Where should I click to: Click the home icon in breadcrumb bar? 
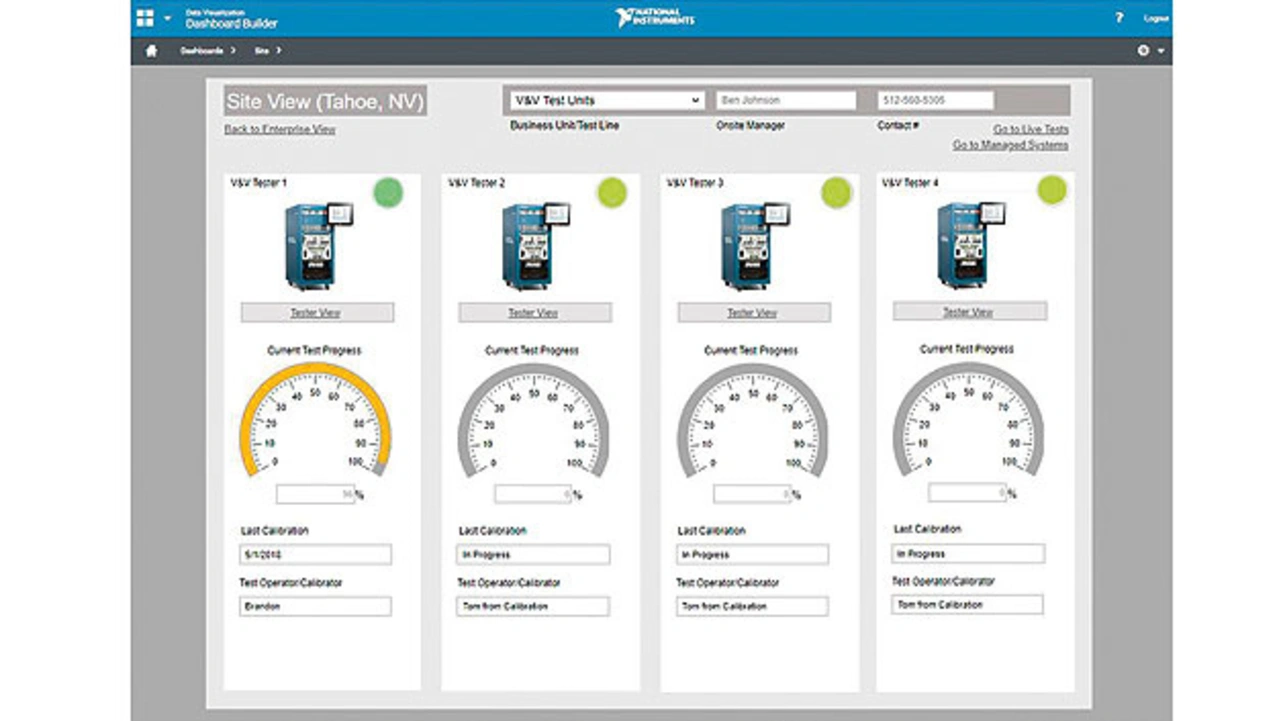click(151, 50)
